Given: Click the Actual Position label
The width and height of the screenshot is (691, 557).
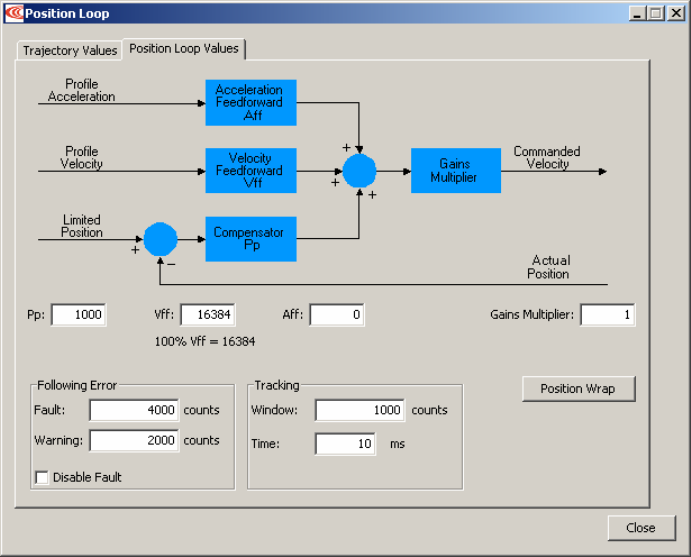Looking at the screenshot, I should (x=549, y=267).
